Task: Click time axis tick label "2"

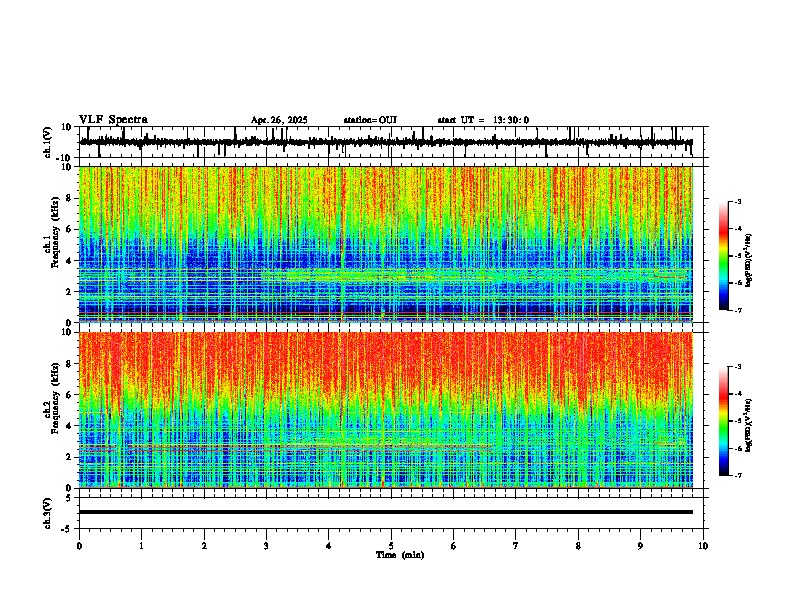Action: click(204, 546)
